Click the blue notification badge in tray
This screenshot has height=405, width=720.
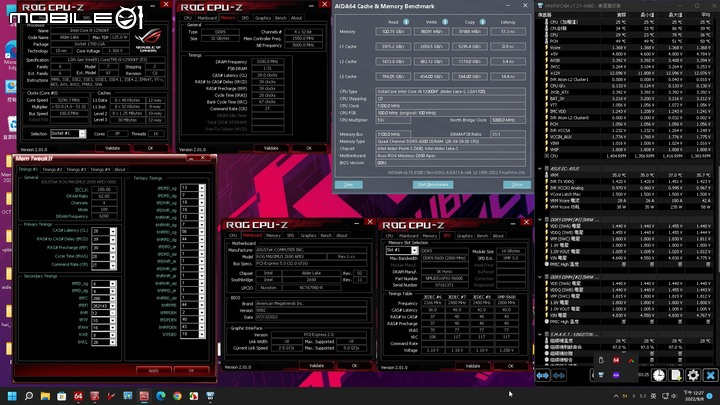[709, 396]
